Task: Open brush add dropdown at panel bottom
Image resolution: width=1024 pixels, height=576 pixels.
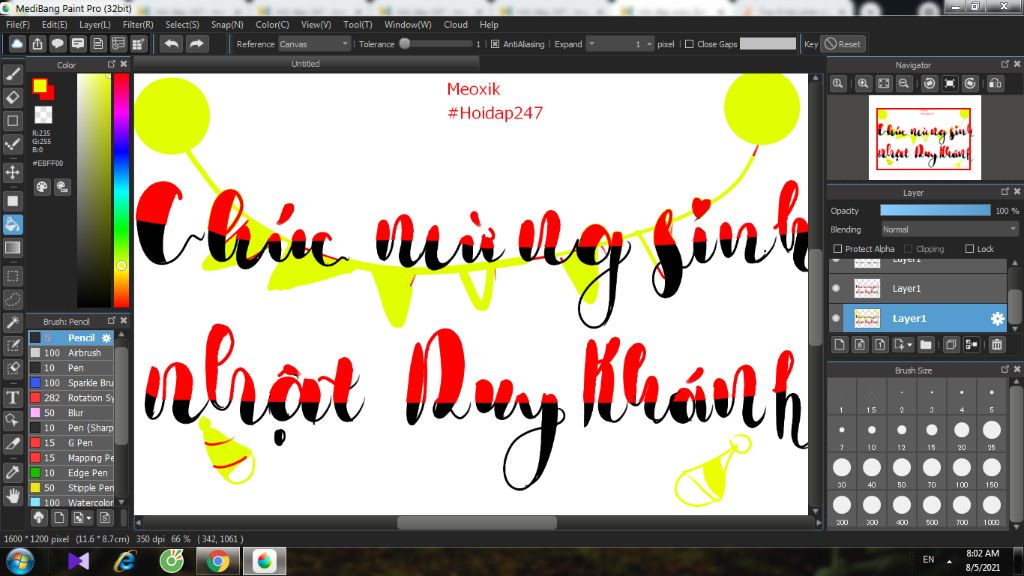Action: [x=88, y=519]
